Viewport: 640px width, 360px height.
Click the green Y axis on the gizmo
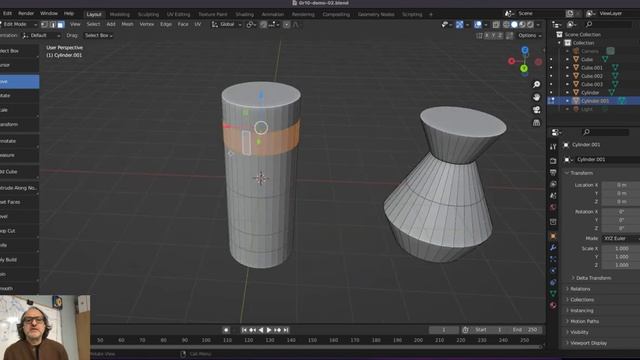tap(524, 68)
